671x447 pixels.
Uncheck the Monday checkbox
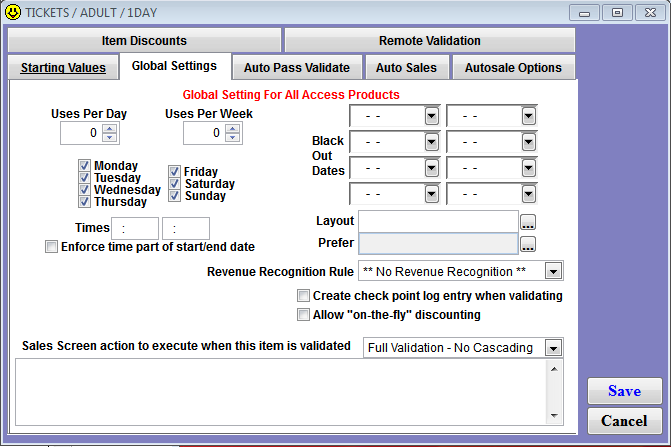[84, 165]
